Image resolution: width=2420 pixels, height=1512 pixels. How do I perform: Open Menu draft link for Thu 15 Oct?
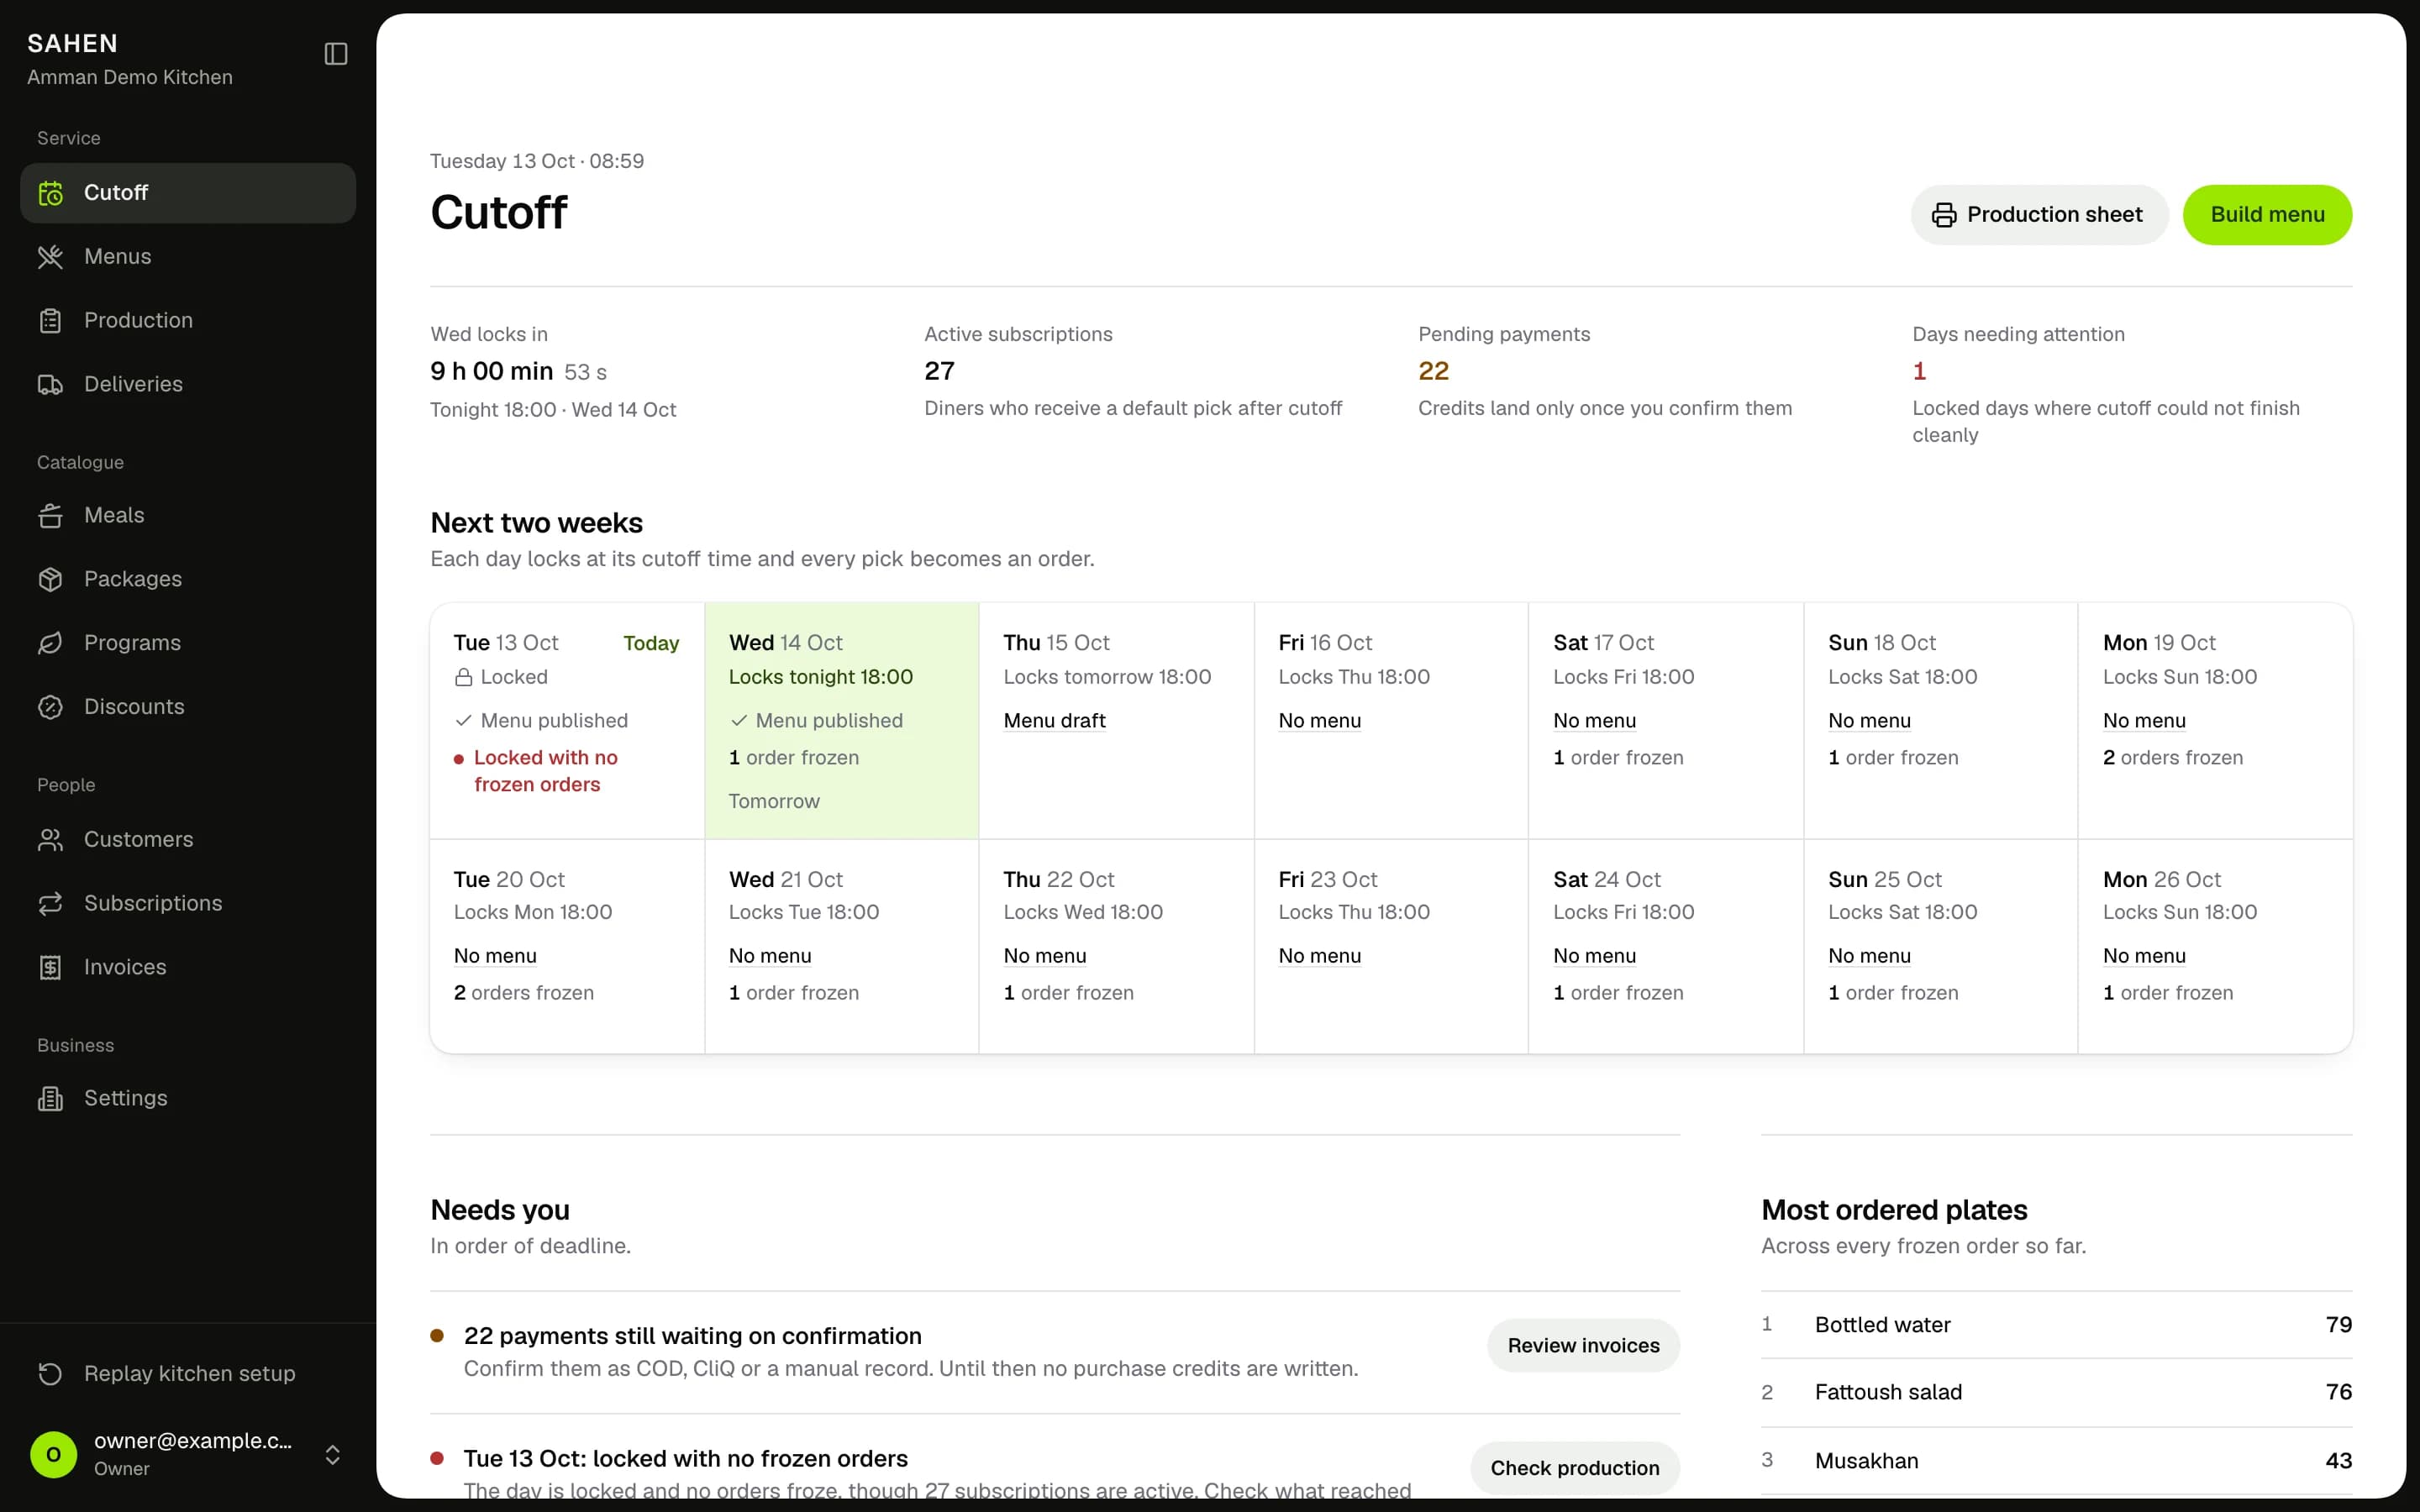point(1054,721)
